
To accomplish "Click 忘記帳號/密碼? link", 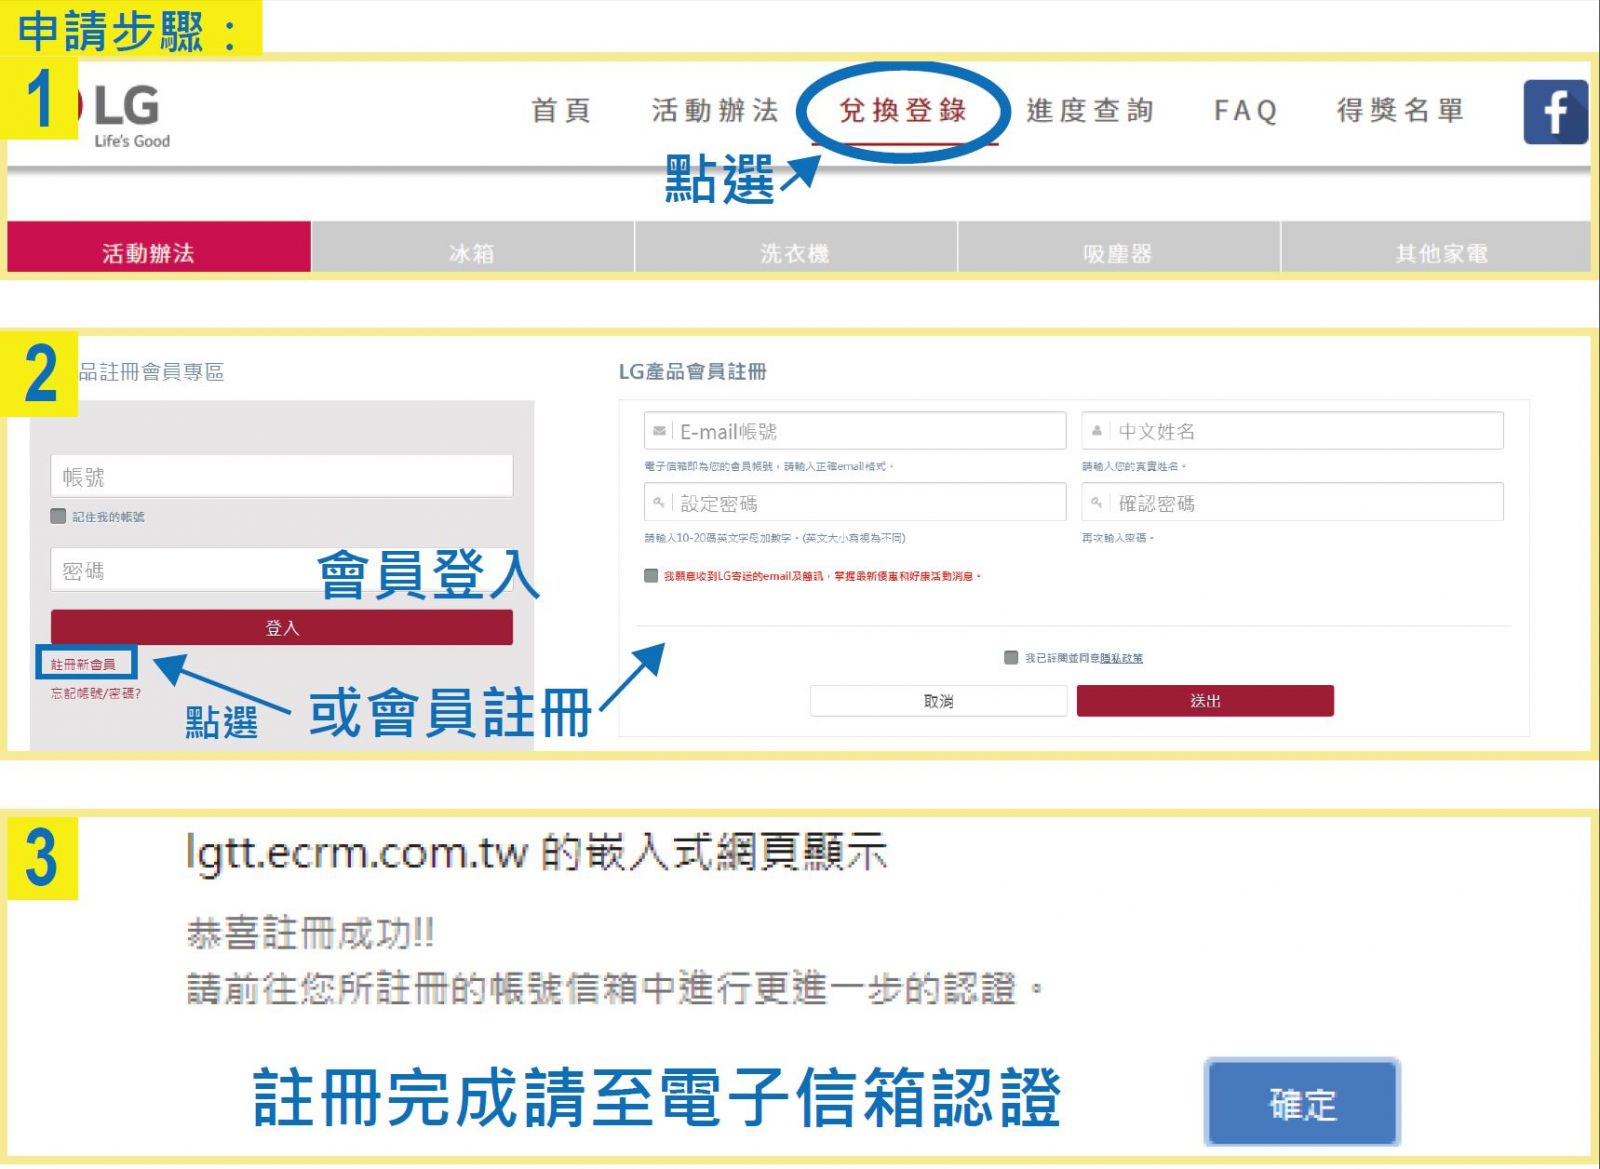I will tap(96, 693).
